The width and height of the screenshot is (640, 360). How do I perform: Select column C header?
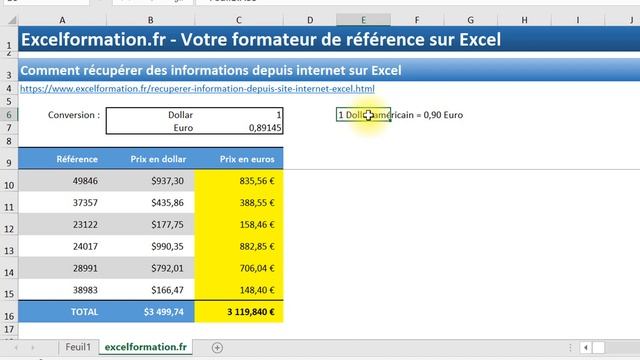click(238, 20)
